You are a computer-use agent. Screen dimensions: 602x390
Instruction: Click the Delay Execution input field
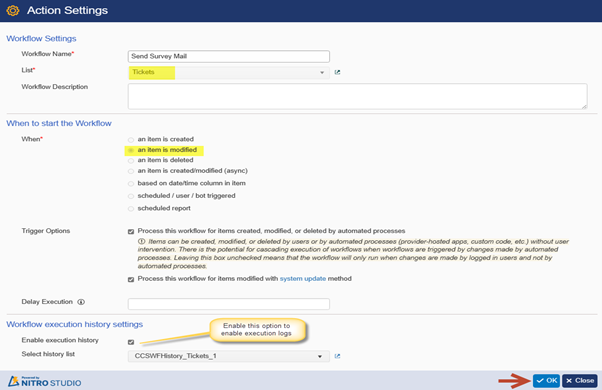[x=229, y=304]
